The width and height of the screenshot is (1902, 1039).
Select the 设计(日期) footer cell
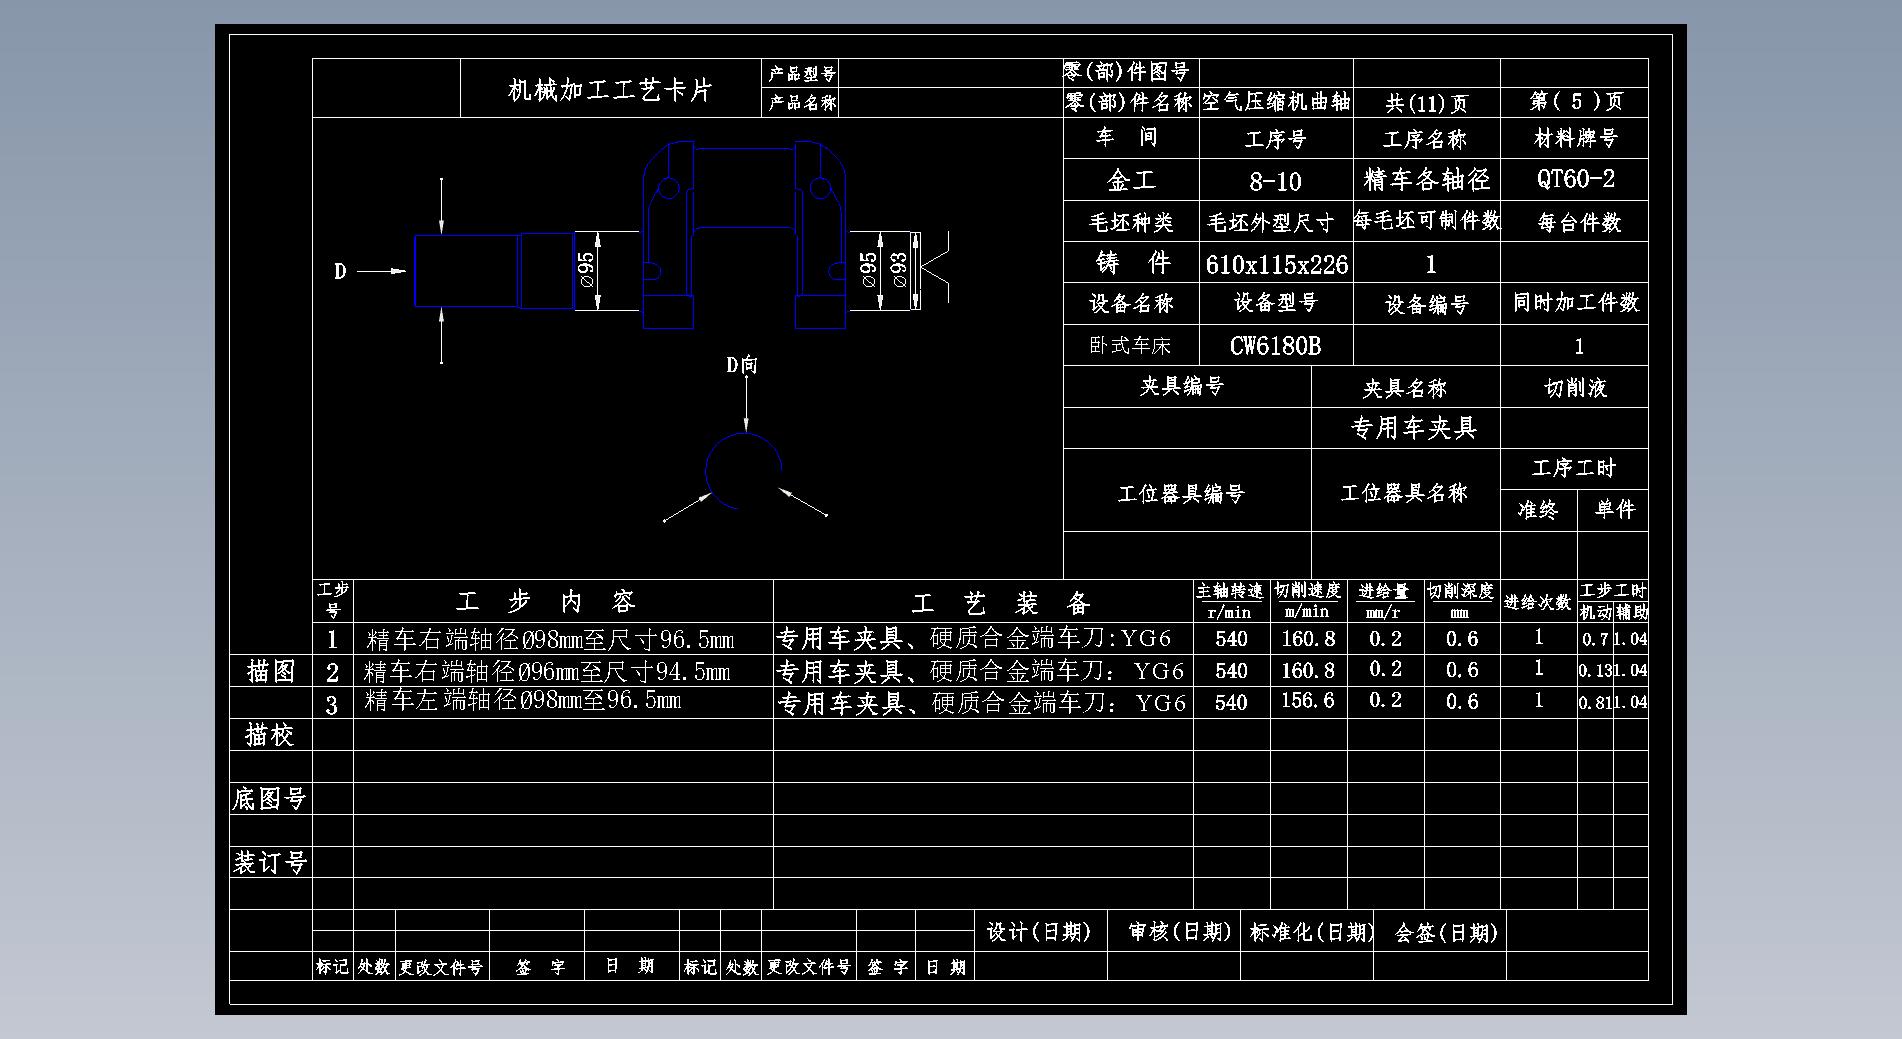tap(1040, 932)
